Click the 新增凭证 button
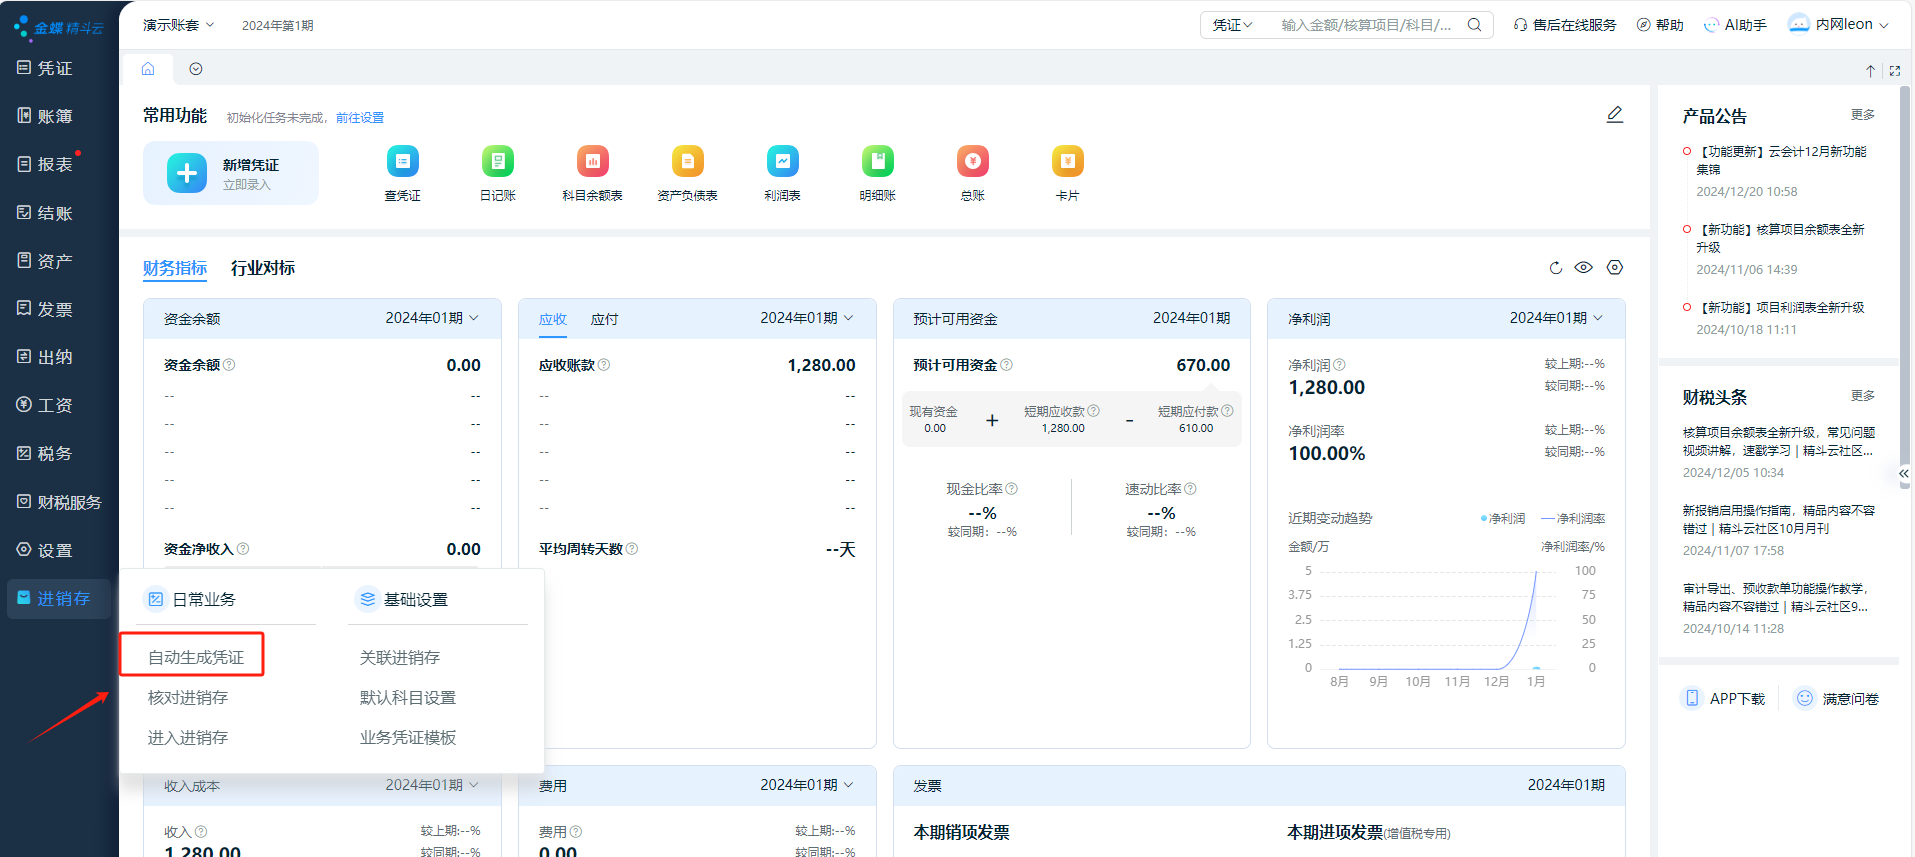This screenshot has width=1915, height=857. click(x=231, y=173)
